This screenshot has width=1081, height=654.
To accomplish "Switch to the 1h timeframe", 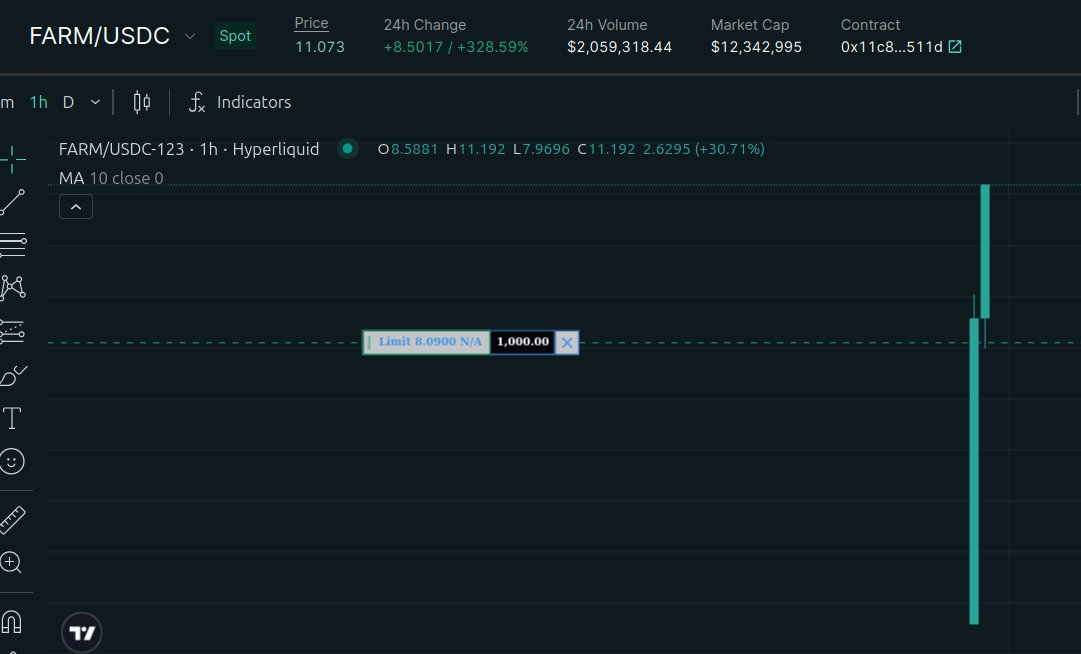I will pyautogui.click(x=39, y=102).
